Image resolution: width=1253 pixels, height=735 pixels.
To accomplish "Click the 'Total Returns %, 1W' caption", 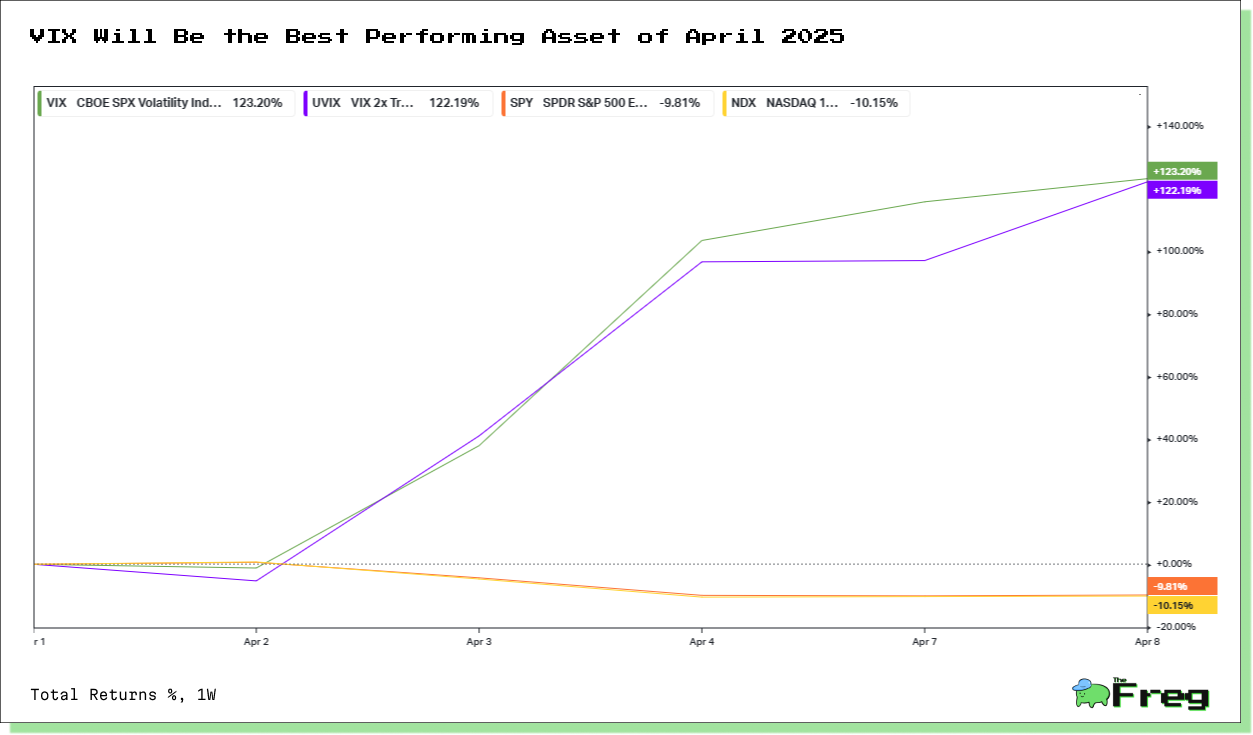I will click(x=123, y=694).
